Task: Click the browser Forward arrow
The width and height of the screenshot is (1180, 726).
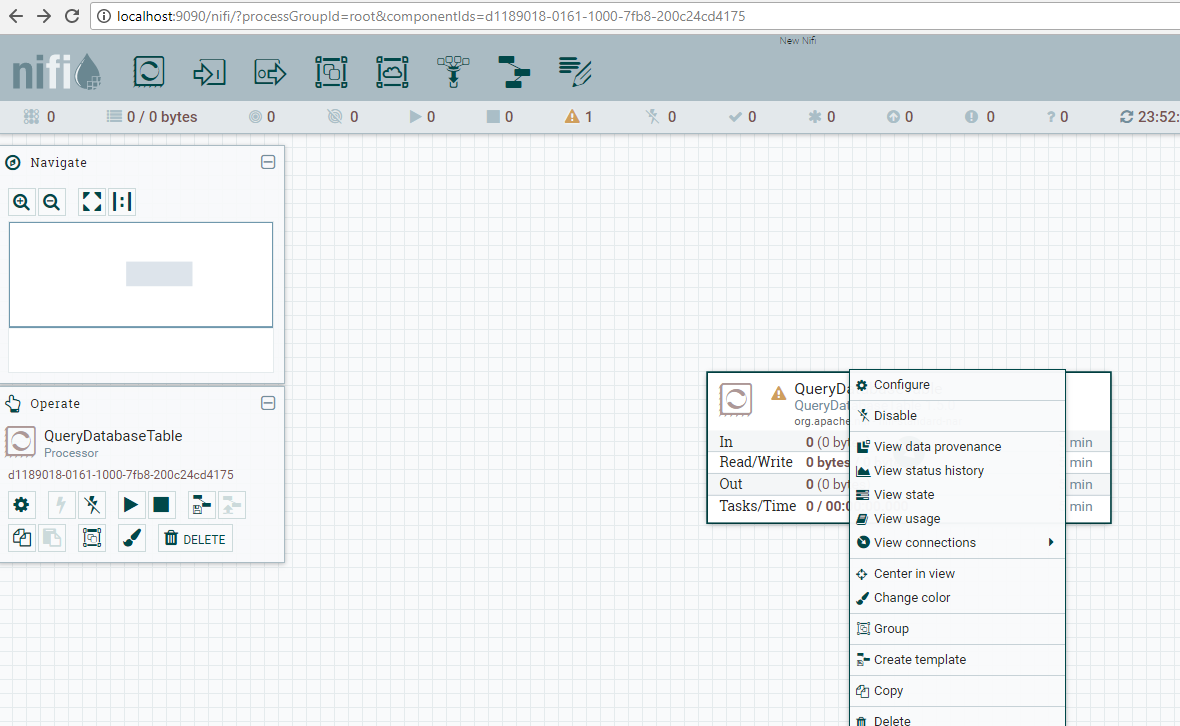Action: [x=44, y=16]
